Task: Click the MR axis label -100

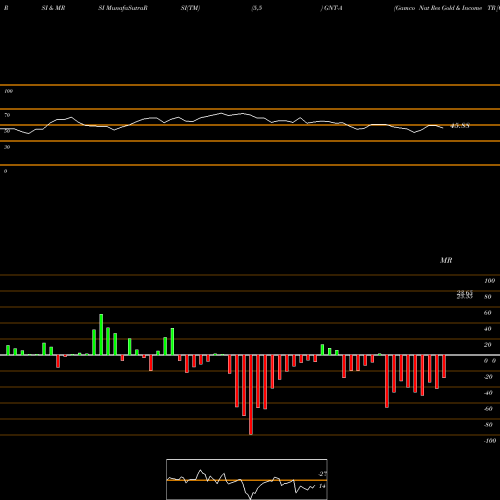Action: 489,441
